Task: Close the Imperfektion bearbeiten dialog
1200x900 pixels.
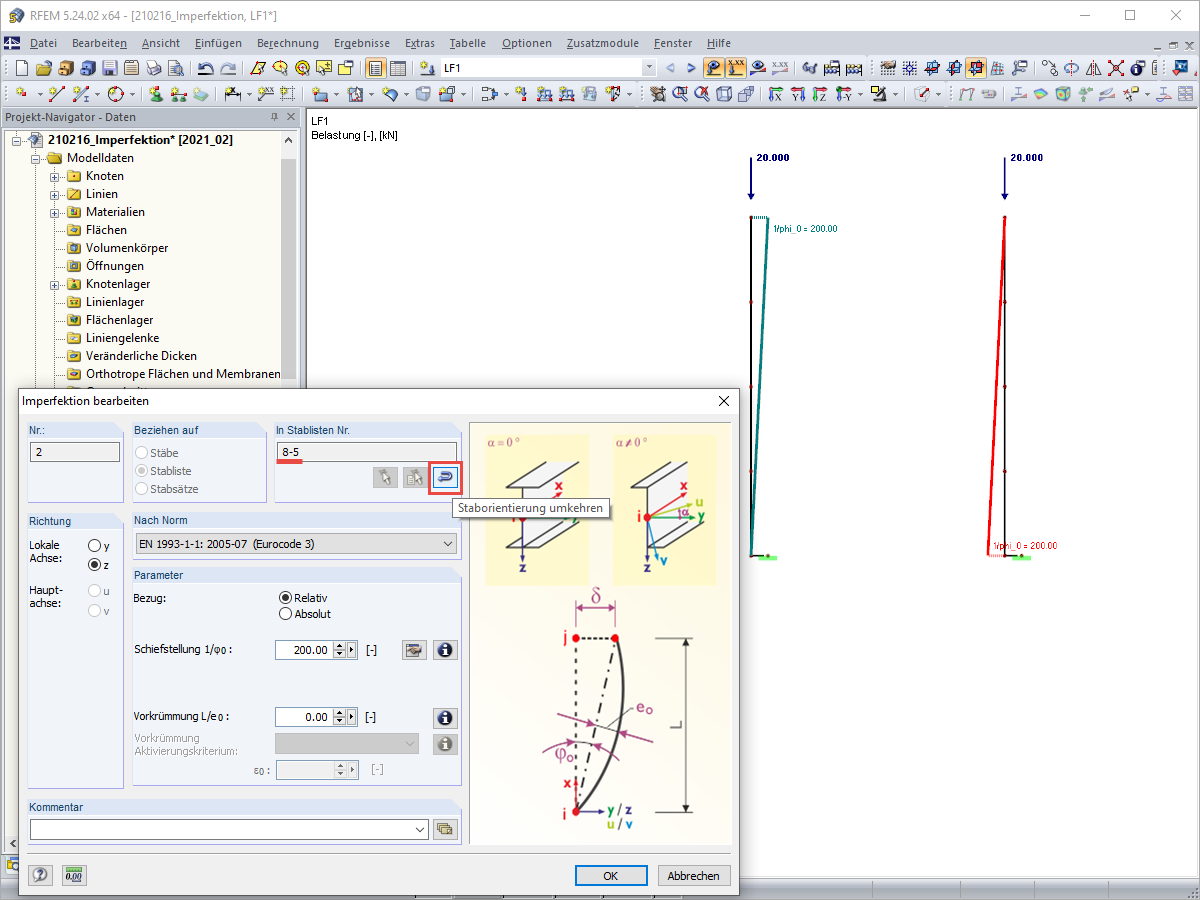Action: tap(724, 400)
